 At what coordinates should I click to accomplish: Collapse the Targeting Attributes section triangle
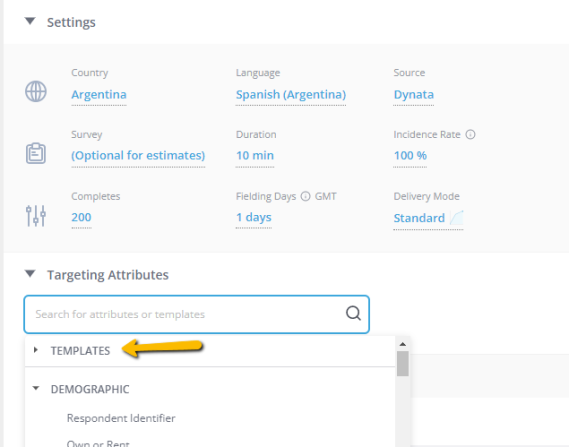30,273
